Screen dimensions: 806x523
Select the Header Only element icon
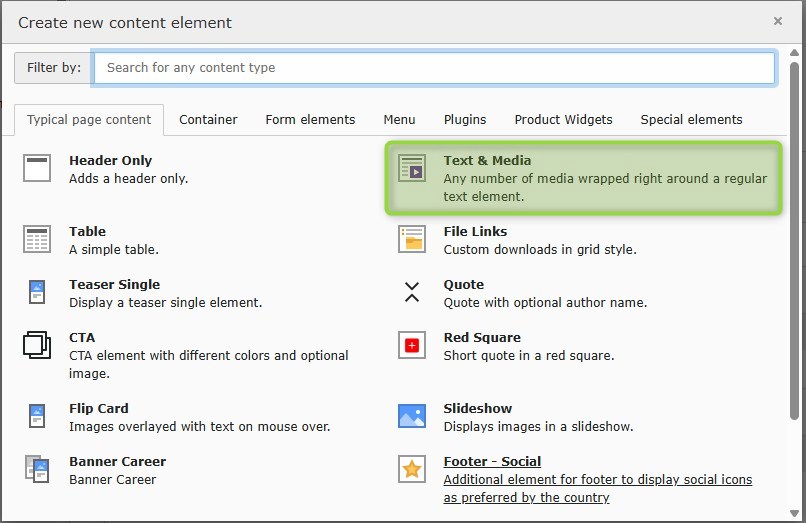coord(37,169)
